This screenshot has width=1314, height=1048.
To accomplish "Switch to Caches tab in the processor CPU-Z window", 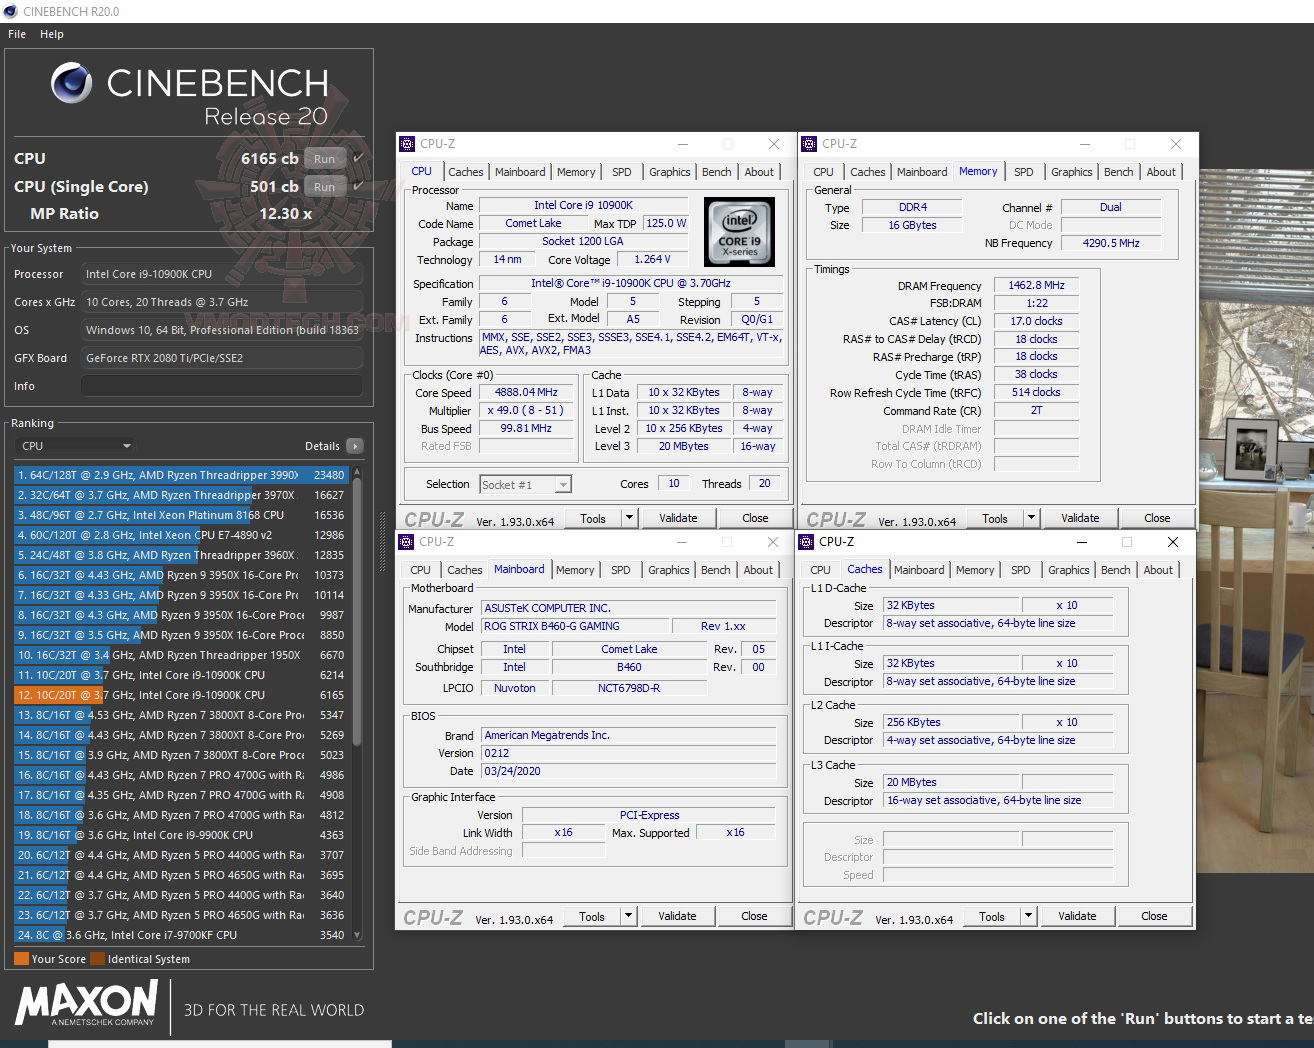I will [465, 172].
